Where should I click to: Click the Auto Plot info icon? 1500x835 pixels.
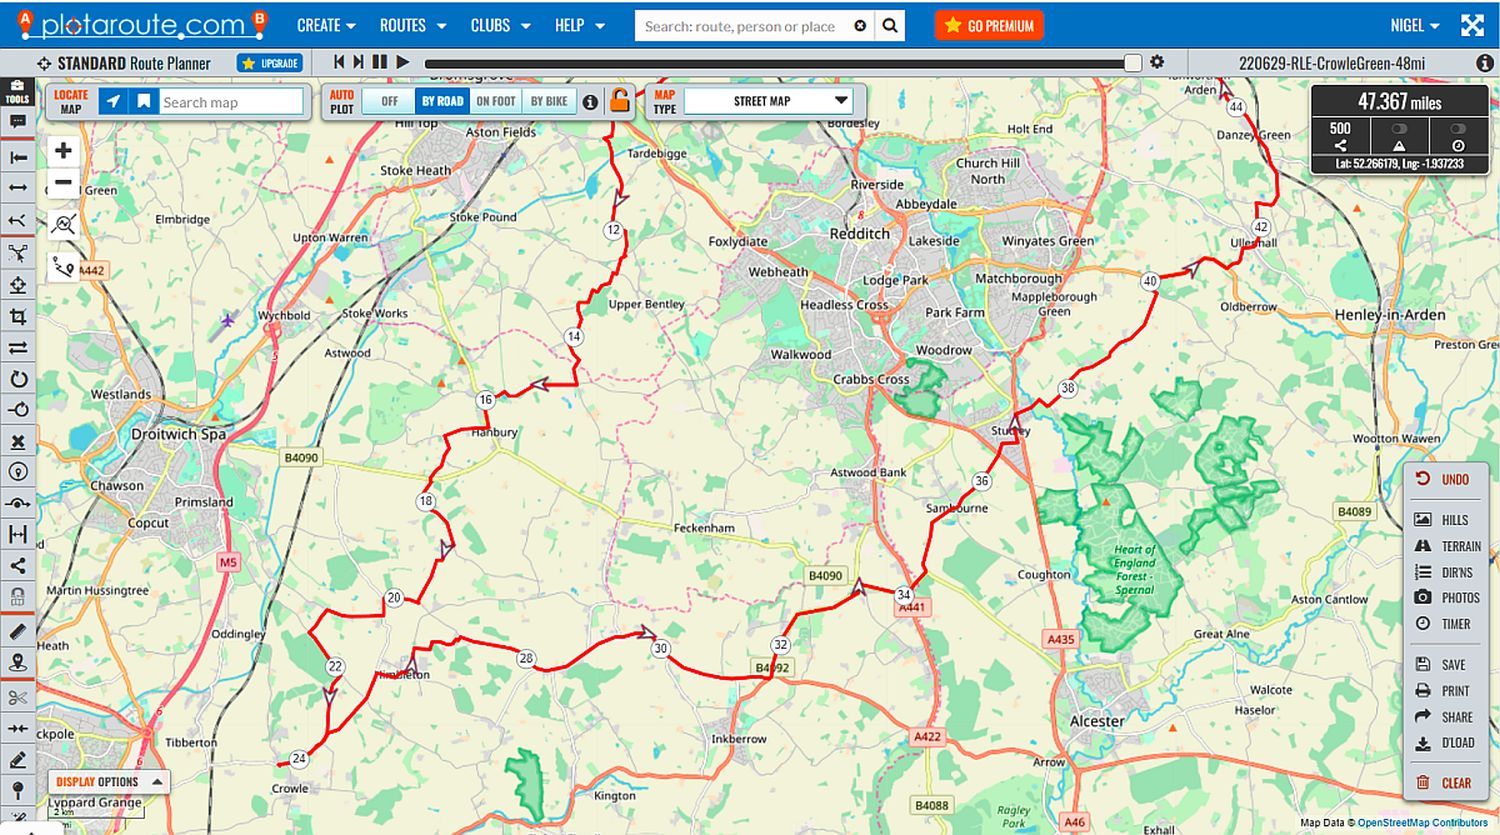pos(590,102)
